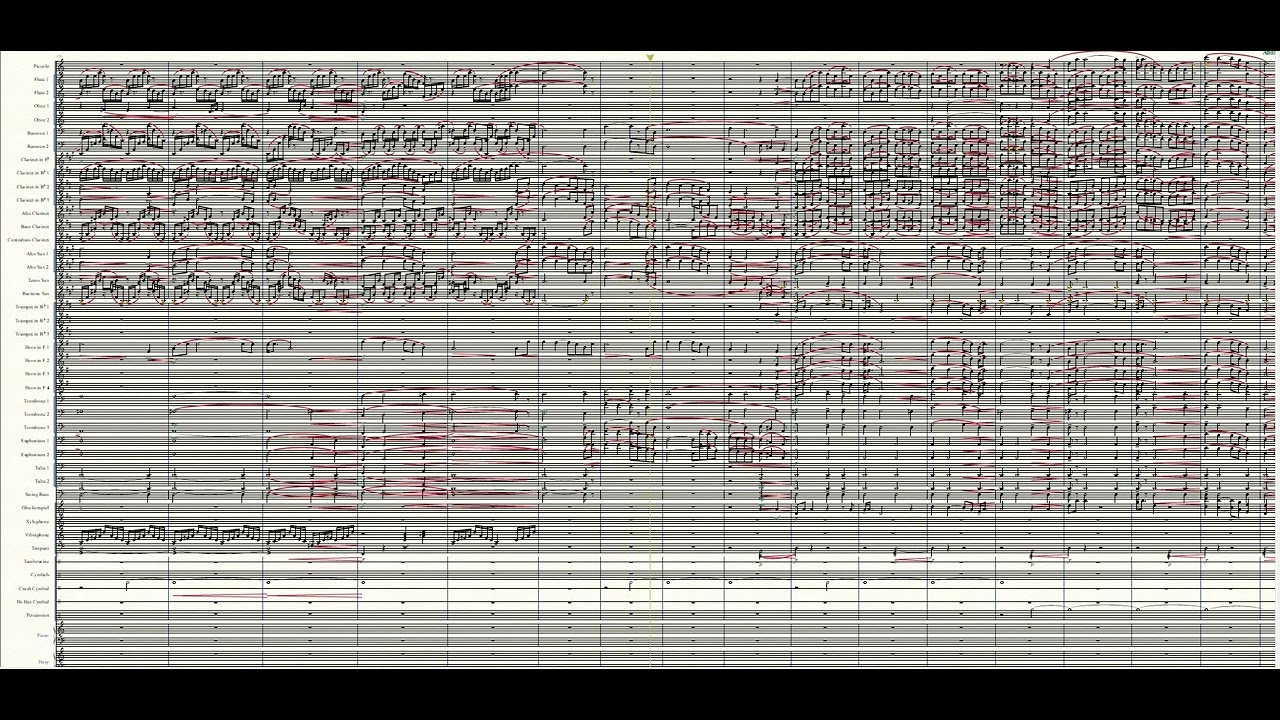Select the Tuba 1 staff label
Viewport: 1280px width, 720px height.
coord(42,468)
